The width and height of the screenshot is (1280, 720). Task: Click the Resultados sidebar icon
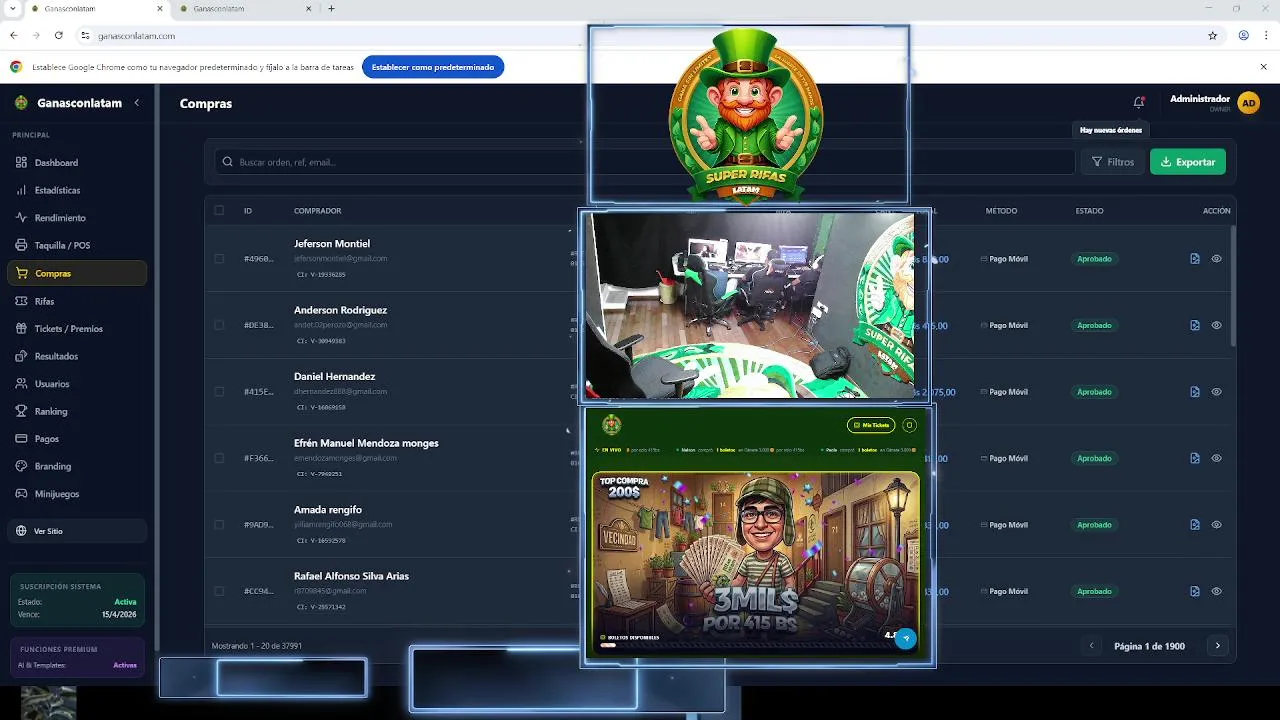click(22, 356)
